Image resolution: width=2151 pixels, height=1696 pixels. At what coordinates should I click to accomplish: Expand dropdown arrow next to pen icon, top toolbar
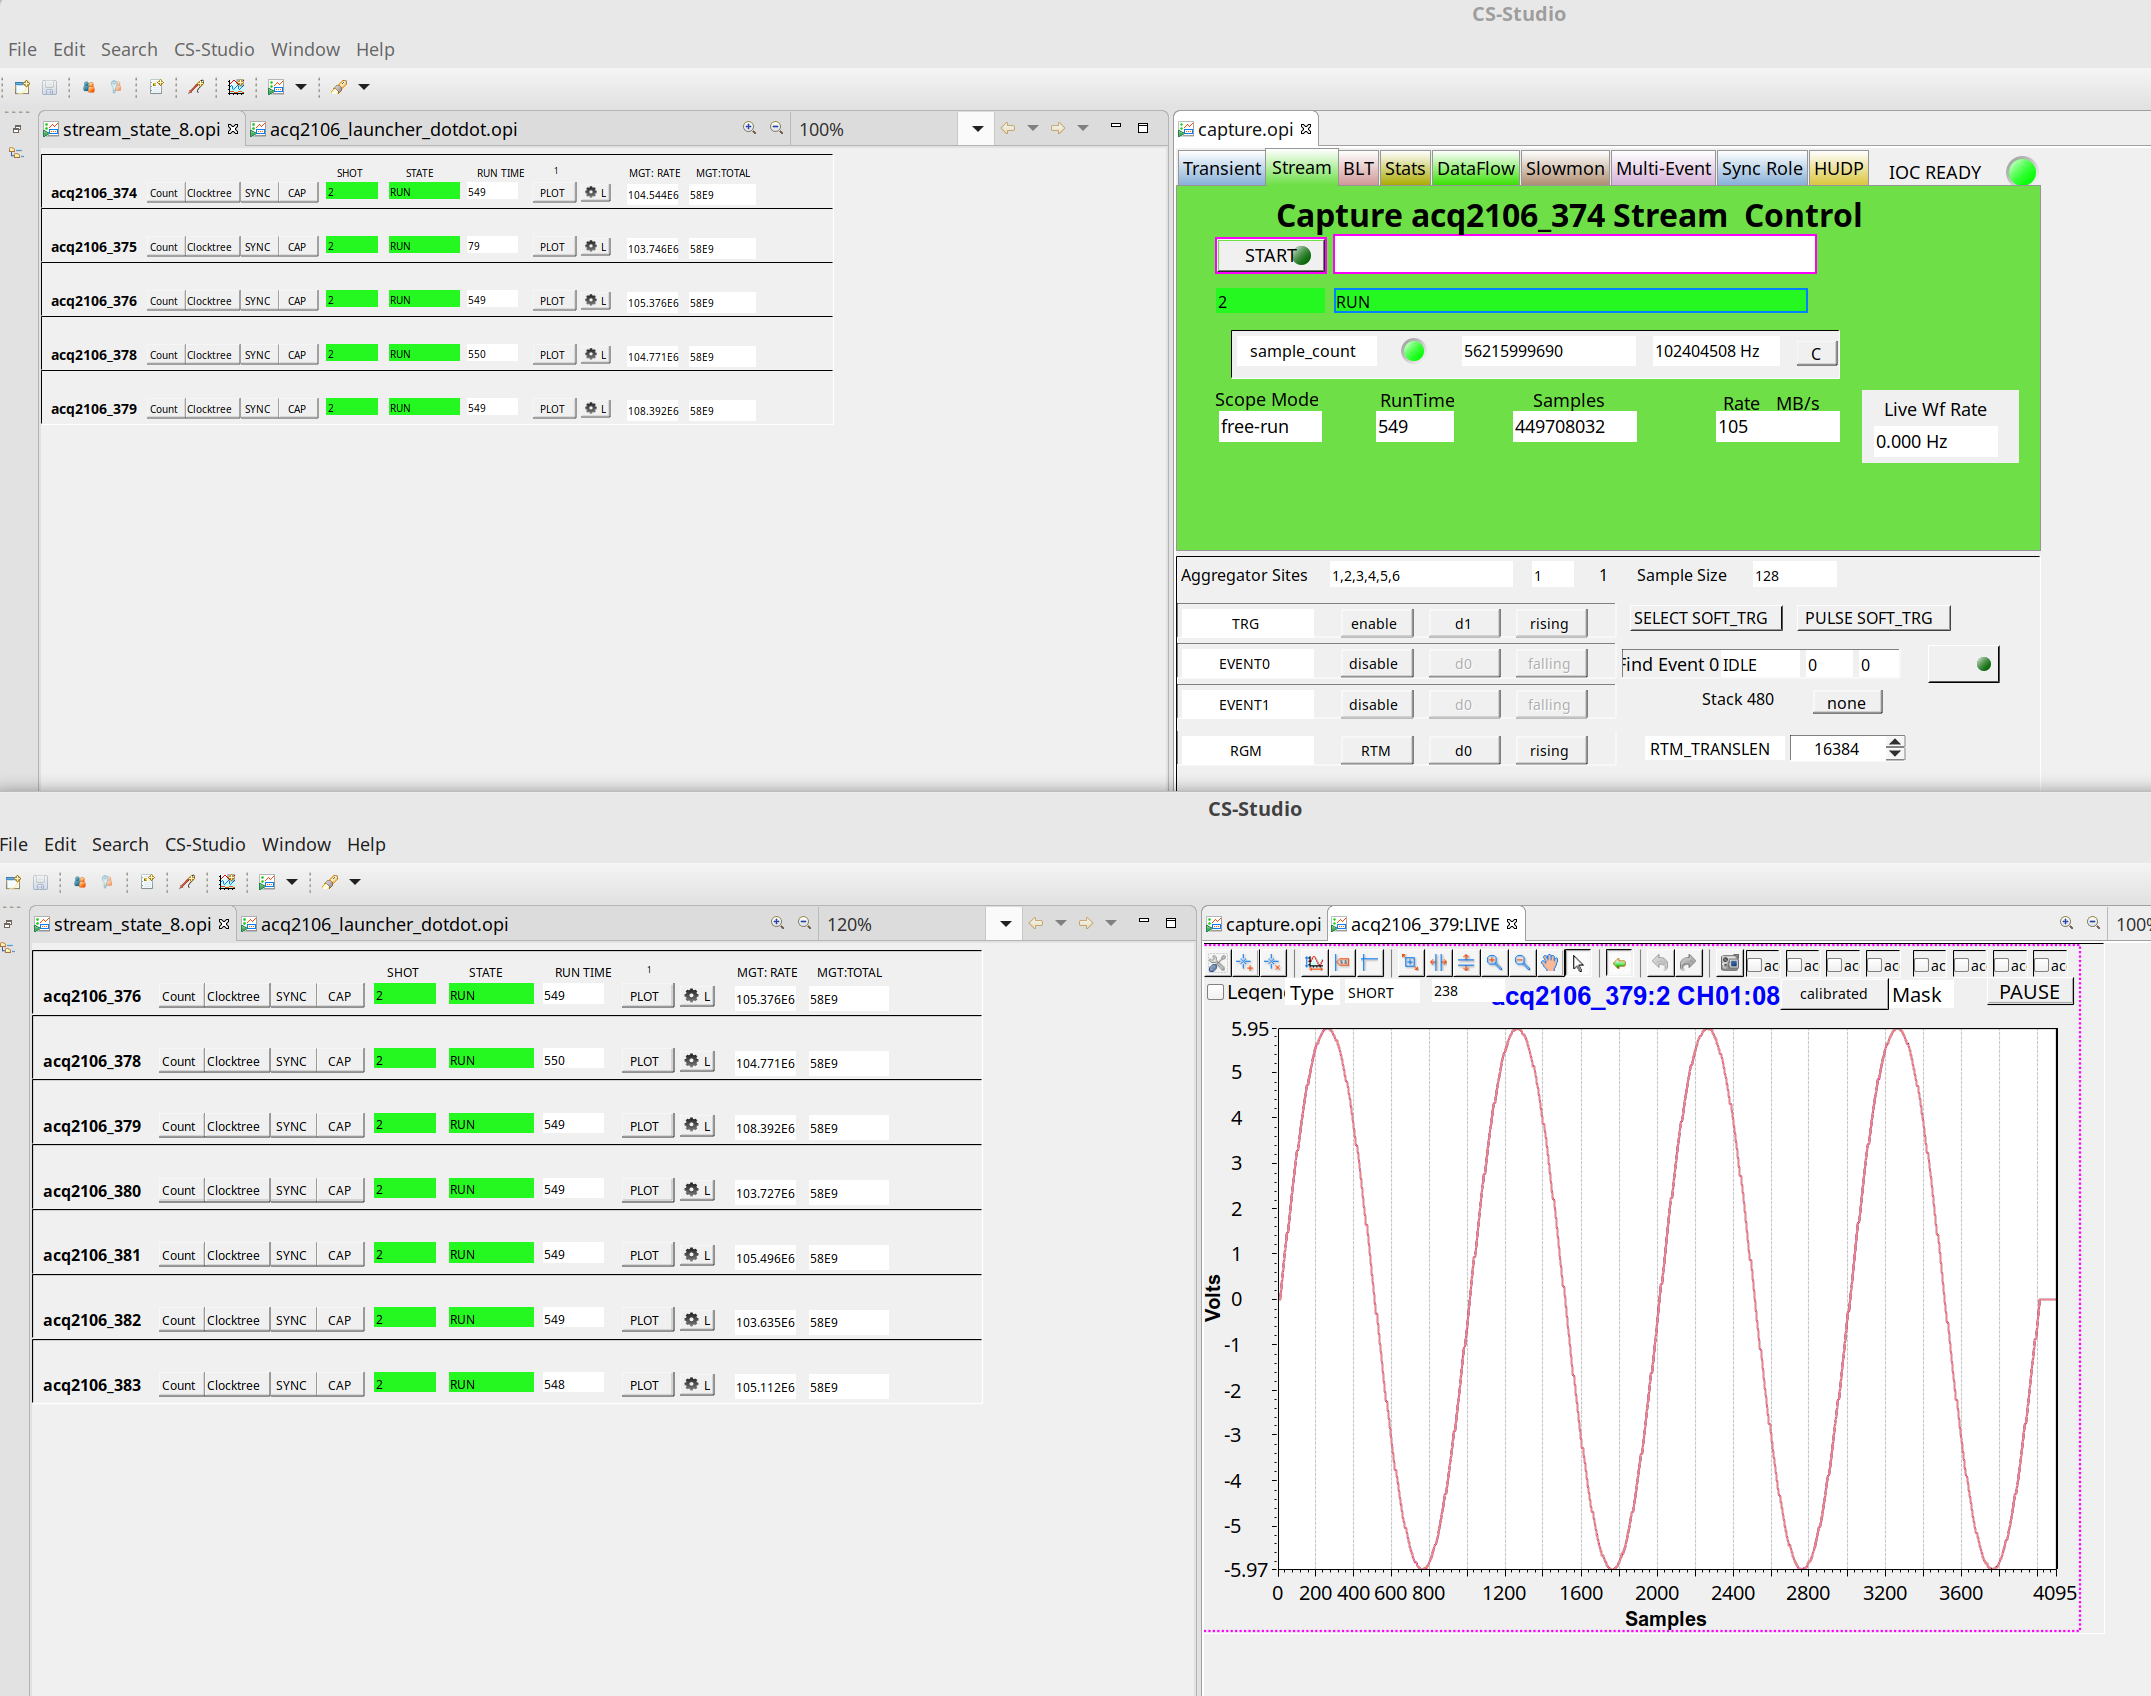pyautogui.click(x=364, y=87)
